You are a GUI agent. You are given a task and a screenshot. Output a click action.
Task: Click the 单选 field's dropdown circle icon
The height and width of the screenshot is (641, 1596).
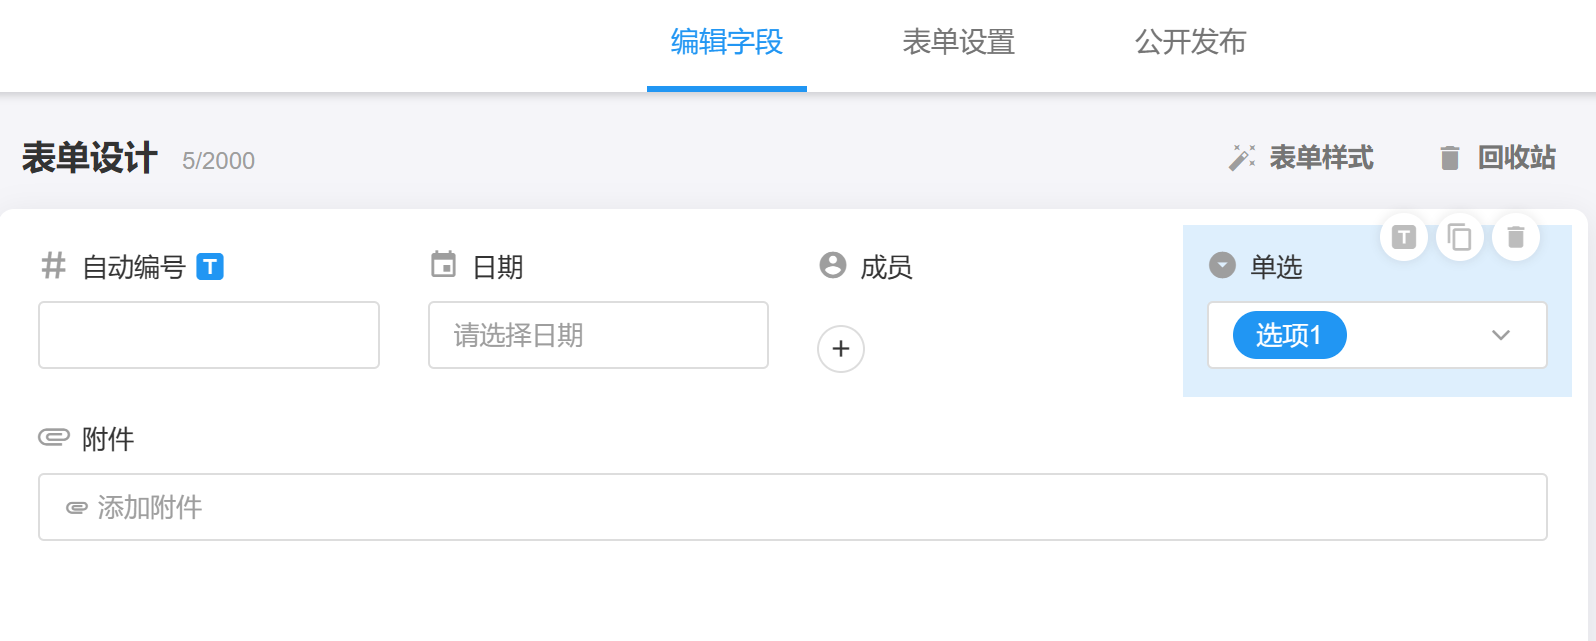(1222, 265)
